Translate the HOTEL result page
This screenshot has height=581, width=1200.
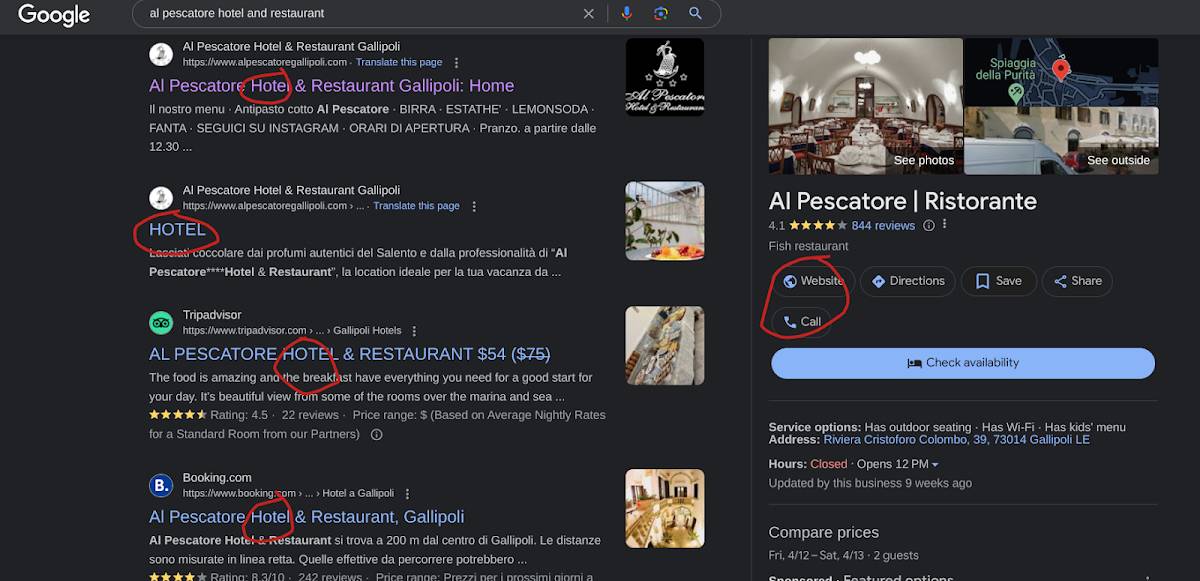(x=416, y=207)
